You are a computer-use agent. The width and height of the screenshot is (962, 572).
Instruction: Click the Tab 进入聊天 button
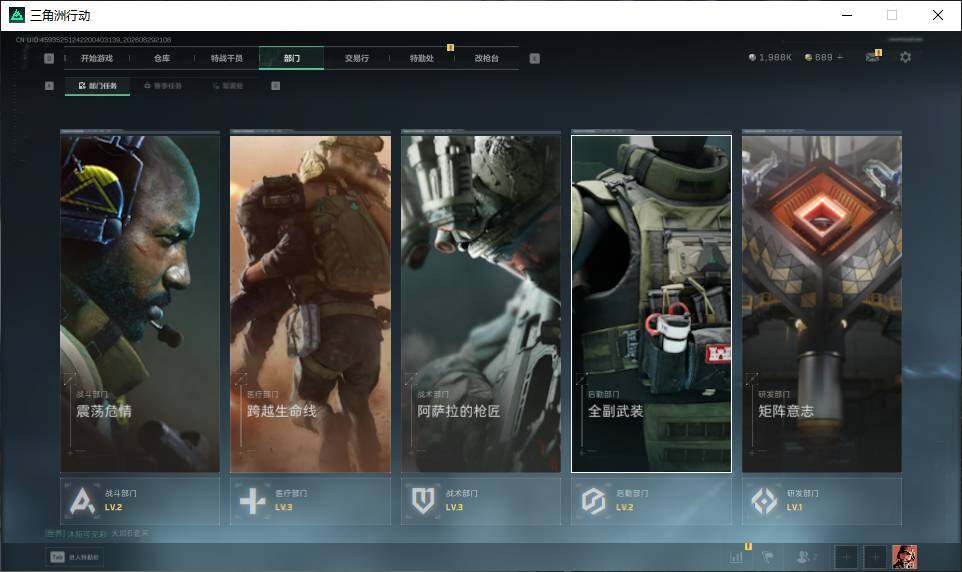(75, 557)
